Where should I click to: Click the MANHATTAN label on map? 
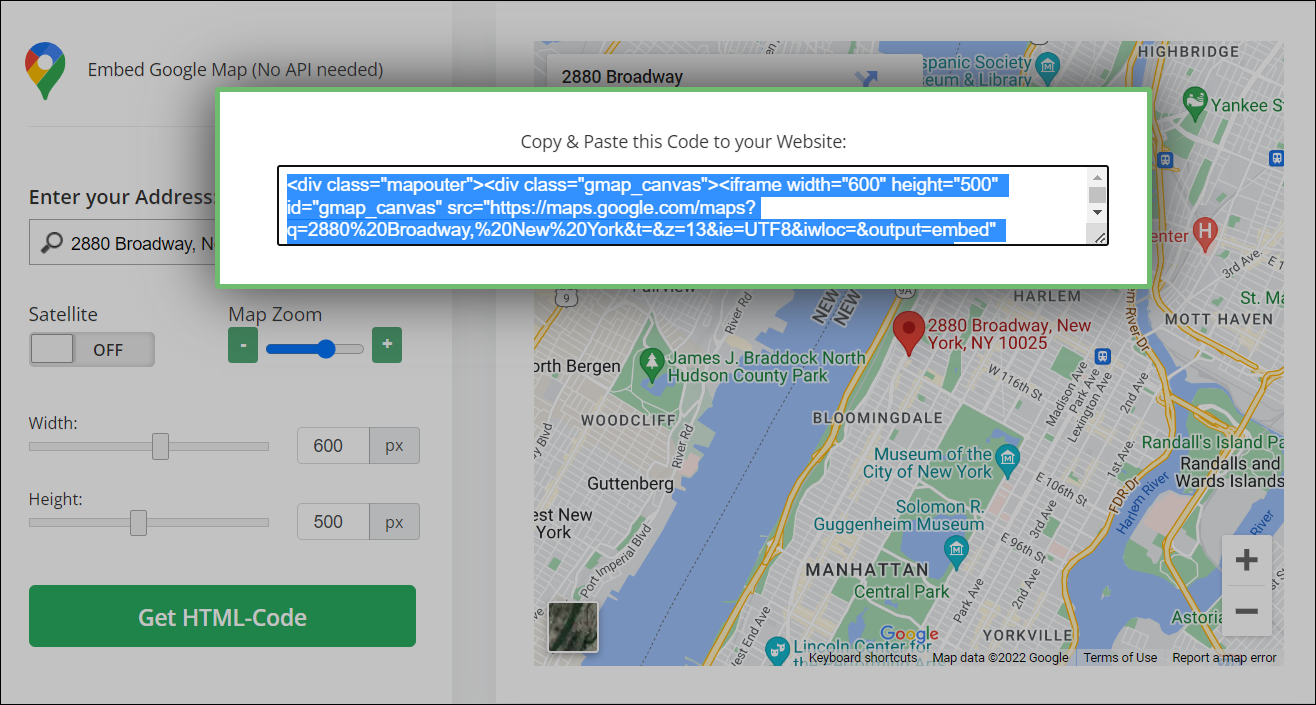[x=868, y=569]
